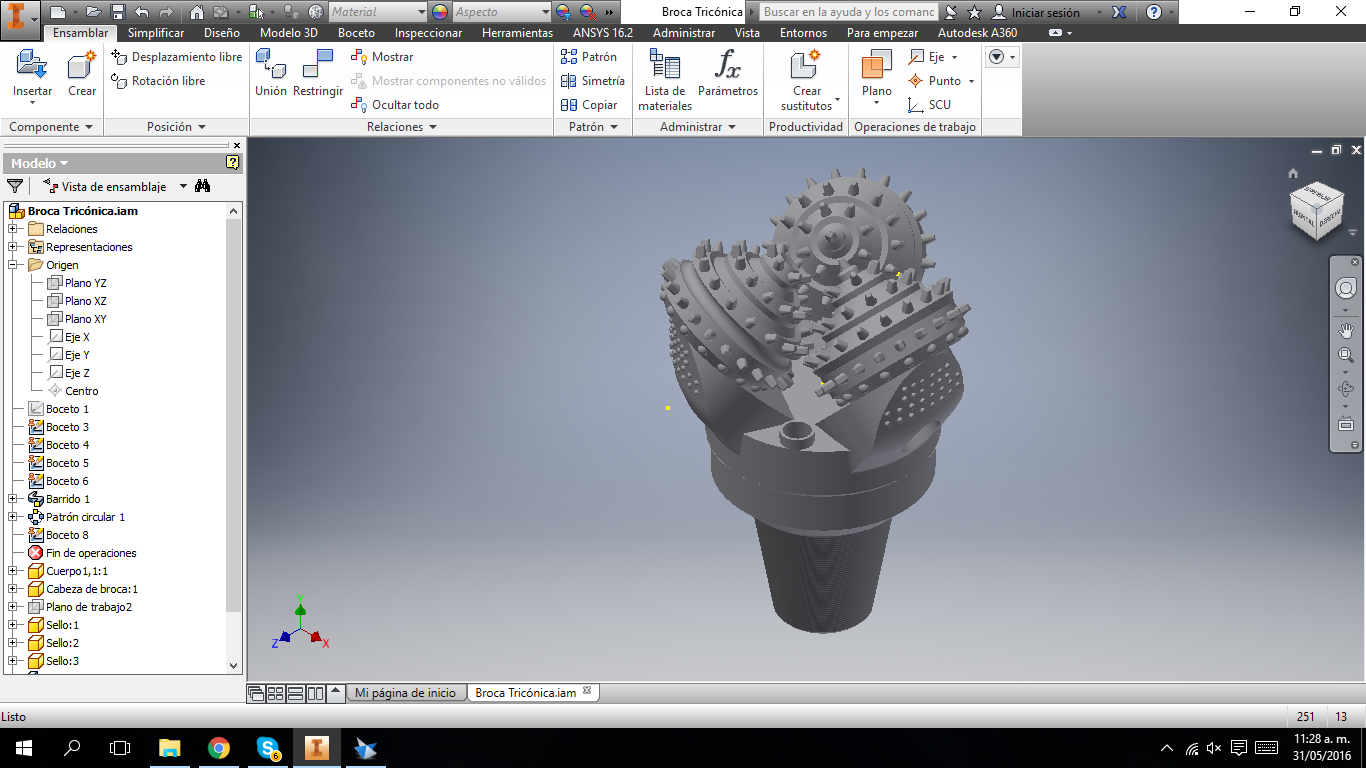Screen dimensions: 1366x768
Task: Click the ViewCube in the viewport
Action: pyautogui.click(x=1316, y=210)
